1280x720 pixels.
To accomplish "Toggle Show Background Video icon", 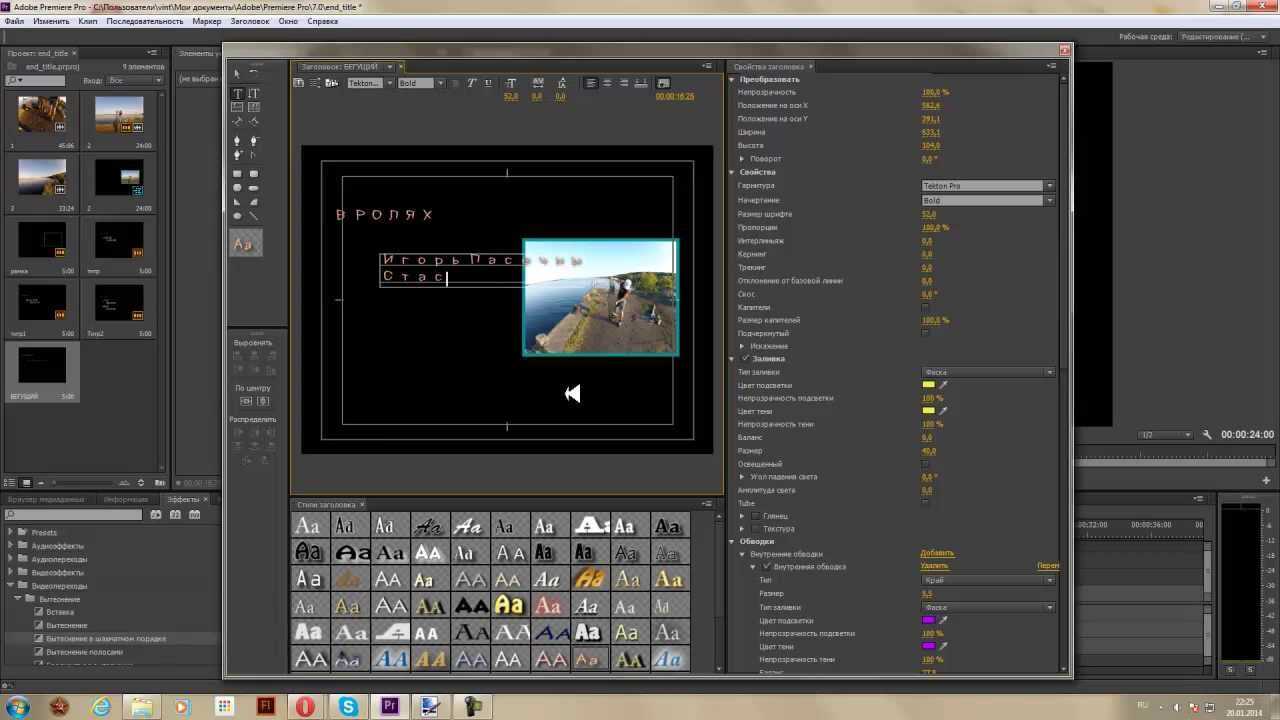I will click(663, 83).
